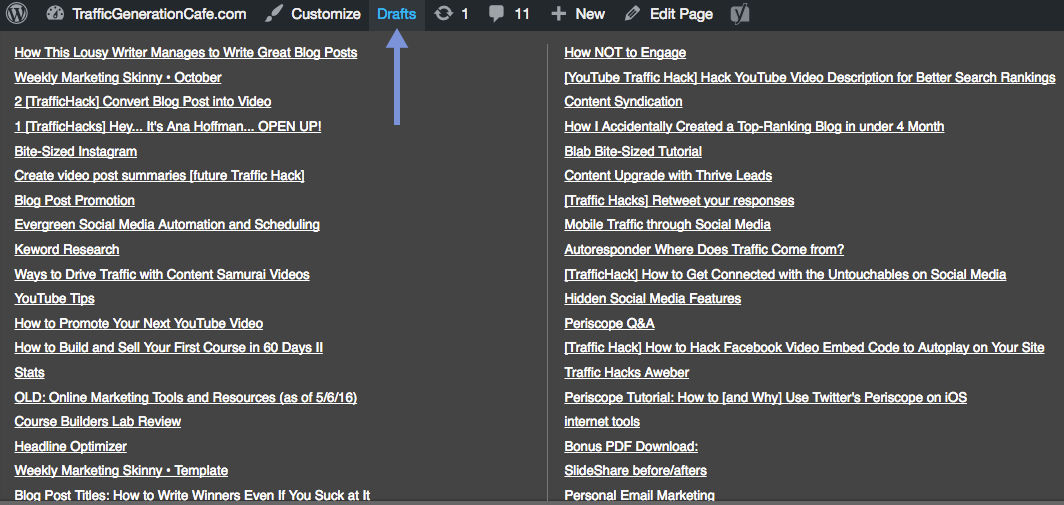Click the Edit Page pencil icon

[632, 14]
